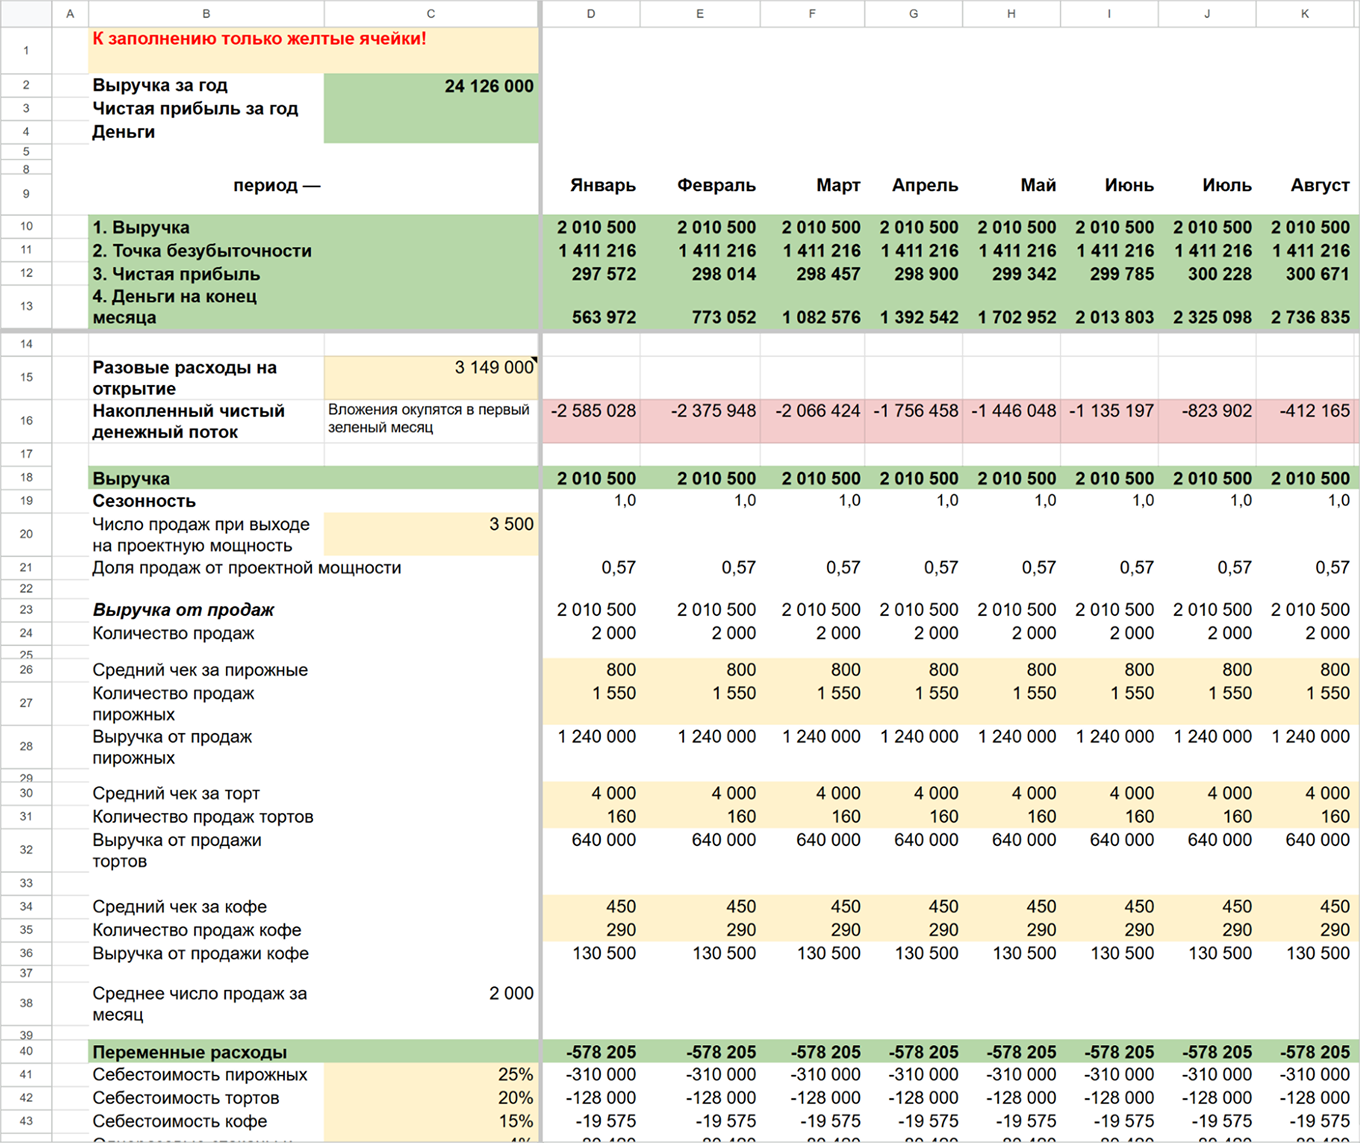Click row 10 header number

click(26, 227)
